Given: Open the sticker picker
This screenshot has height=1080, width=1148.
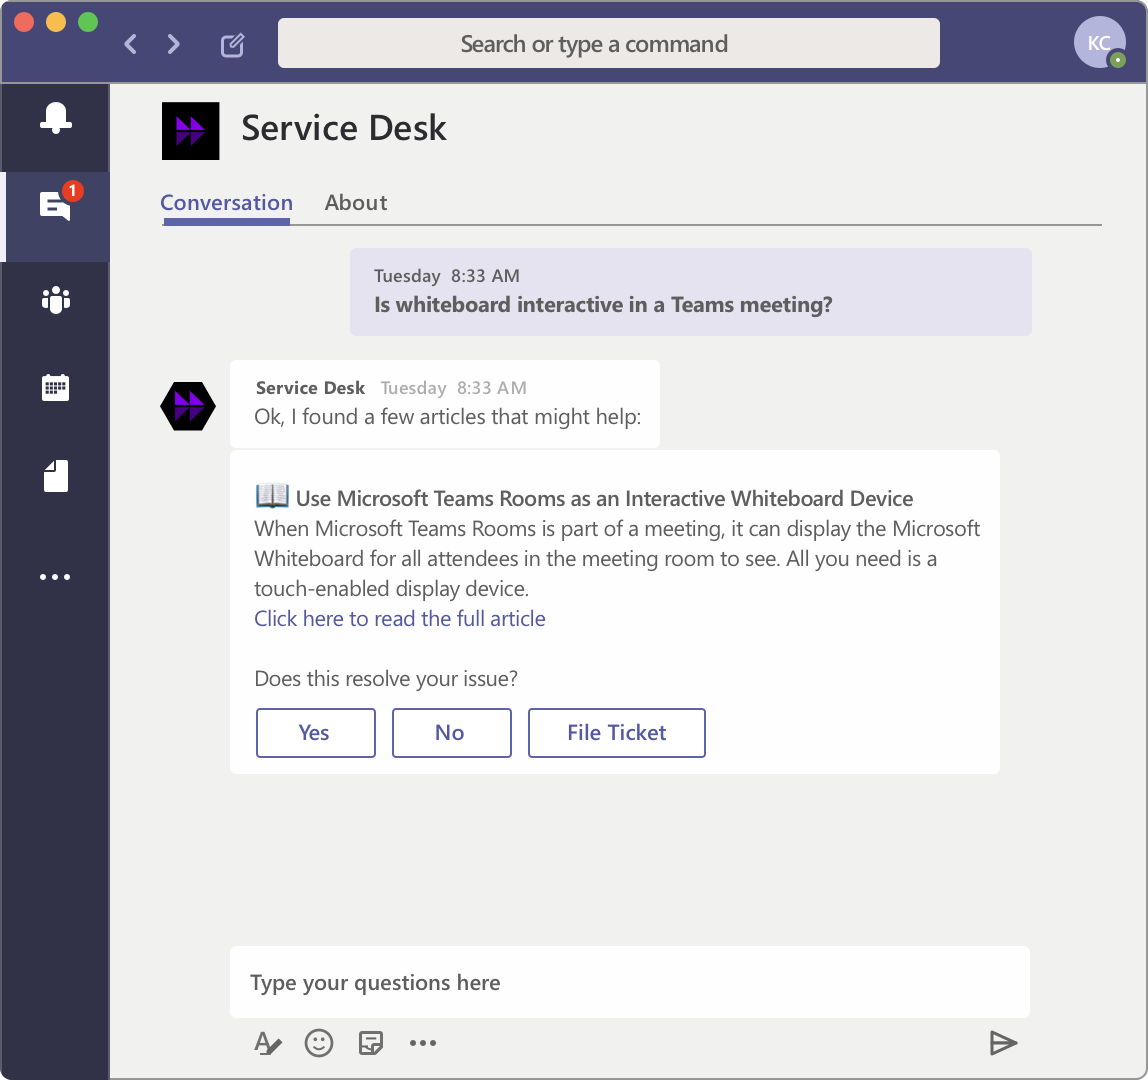Looking at the screenshot, I should [x=371, y=1044].
